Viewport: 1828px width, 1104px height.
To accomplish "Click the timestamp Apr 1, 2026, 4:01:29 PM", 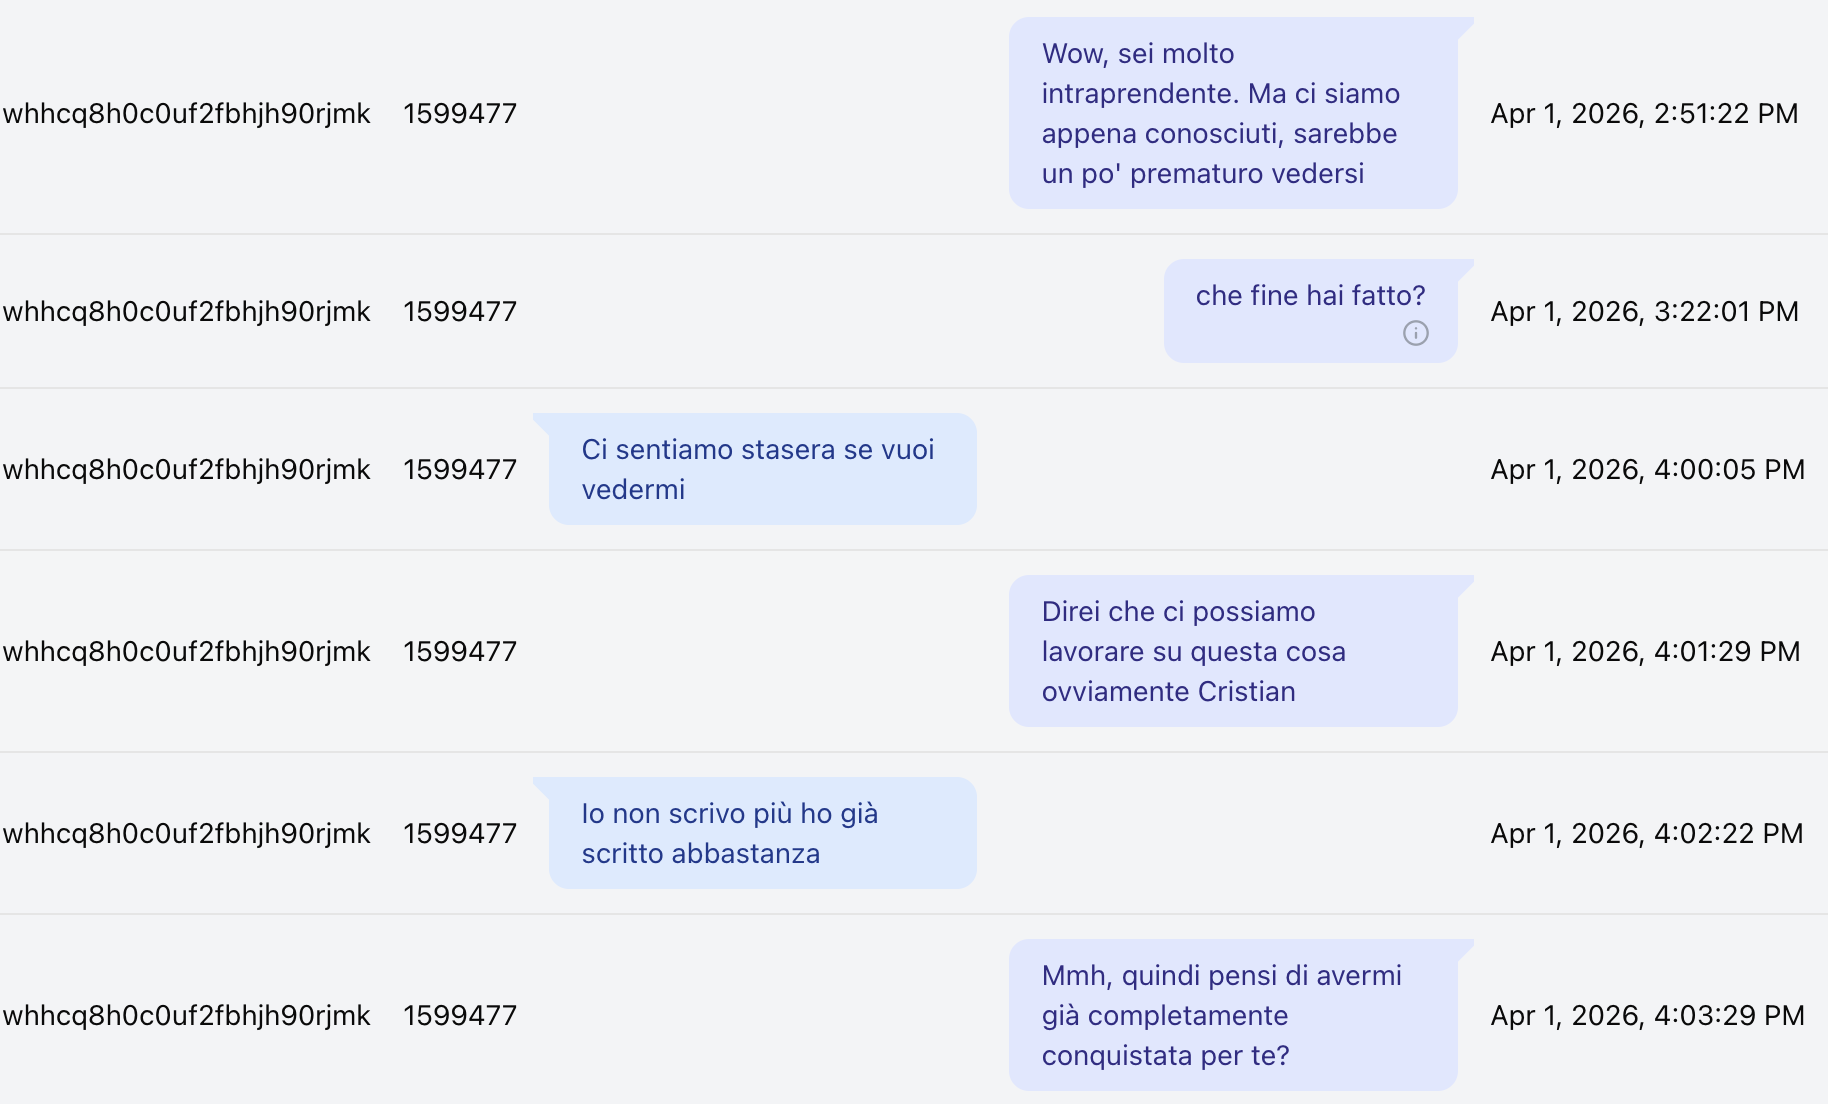I will [1645, 652].
